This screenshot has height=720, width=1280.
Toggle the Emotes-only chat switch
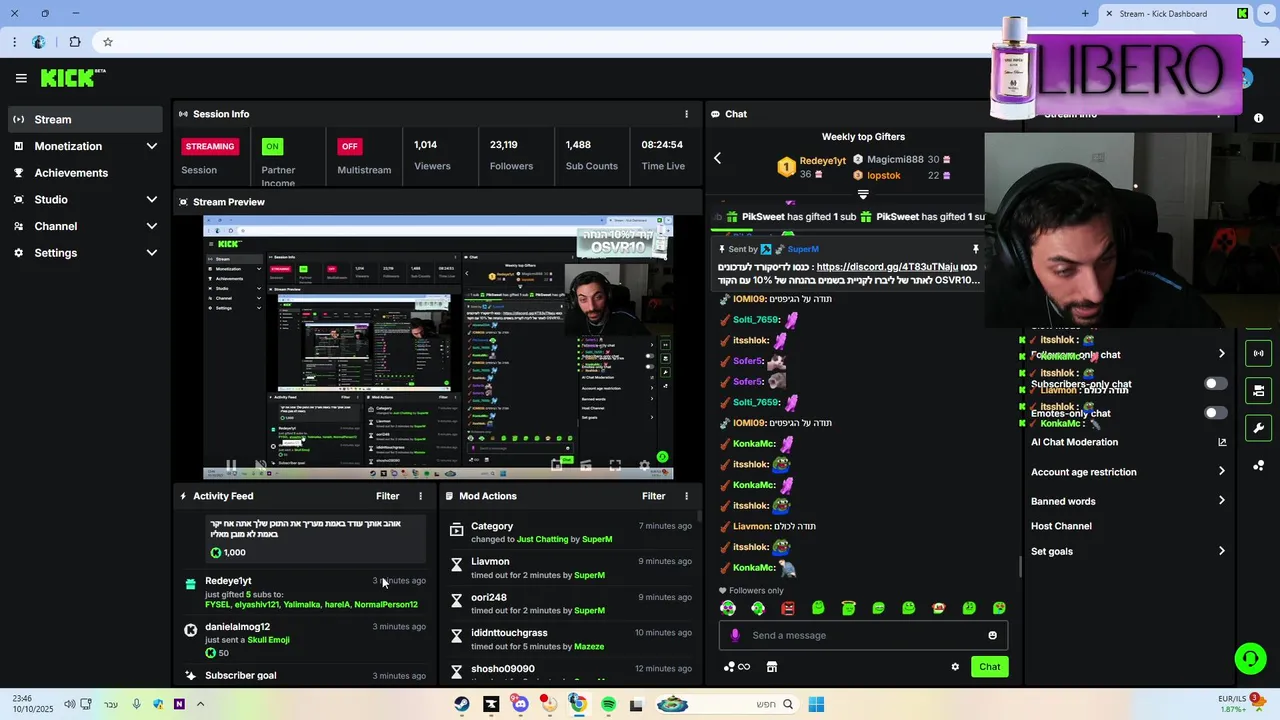(x=1215, y=413)
